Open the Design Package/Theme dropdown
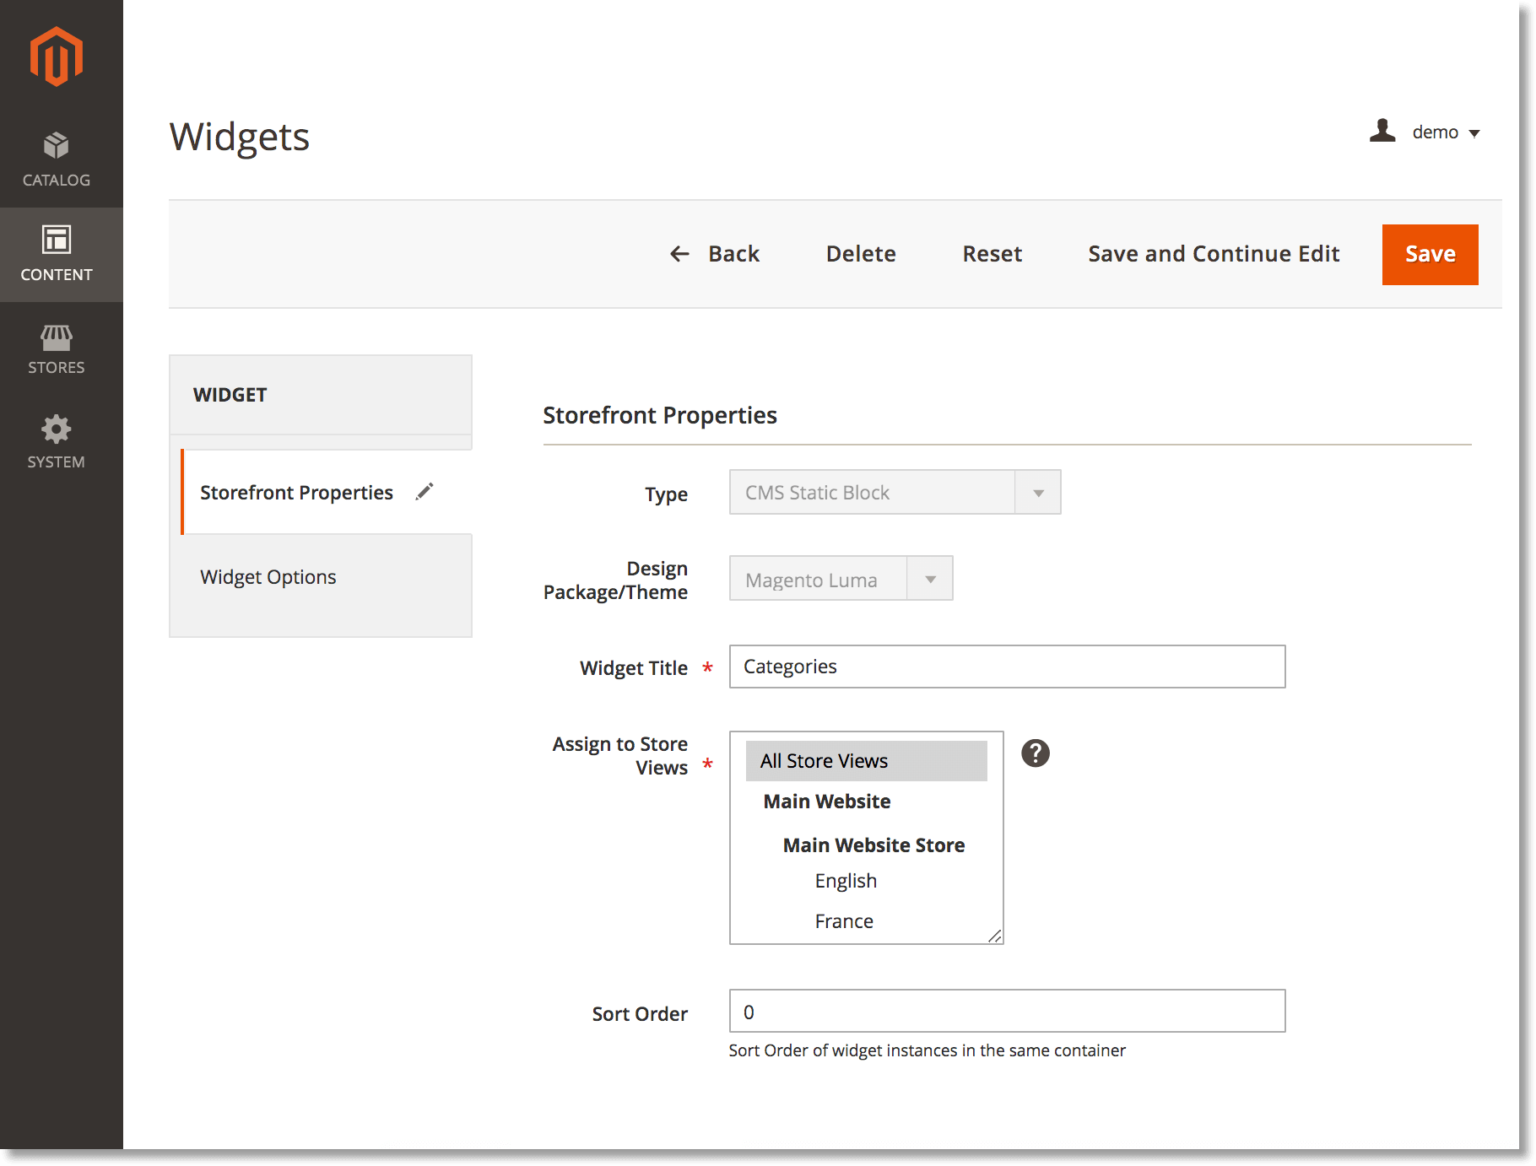Screen dimensions: 1536x1166 (x=930, y=578)
